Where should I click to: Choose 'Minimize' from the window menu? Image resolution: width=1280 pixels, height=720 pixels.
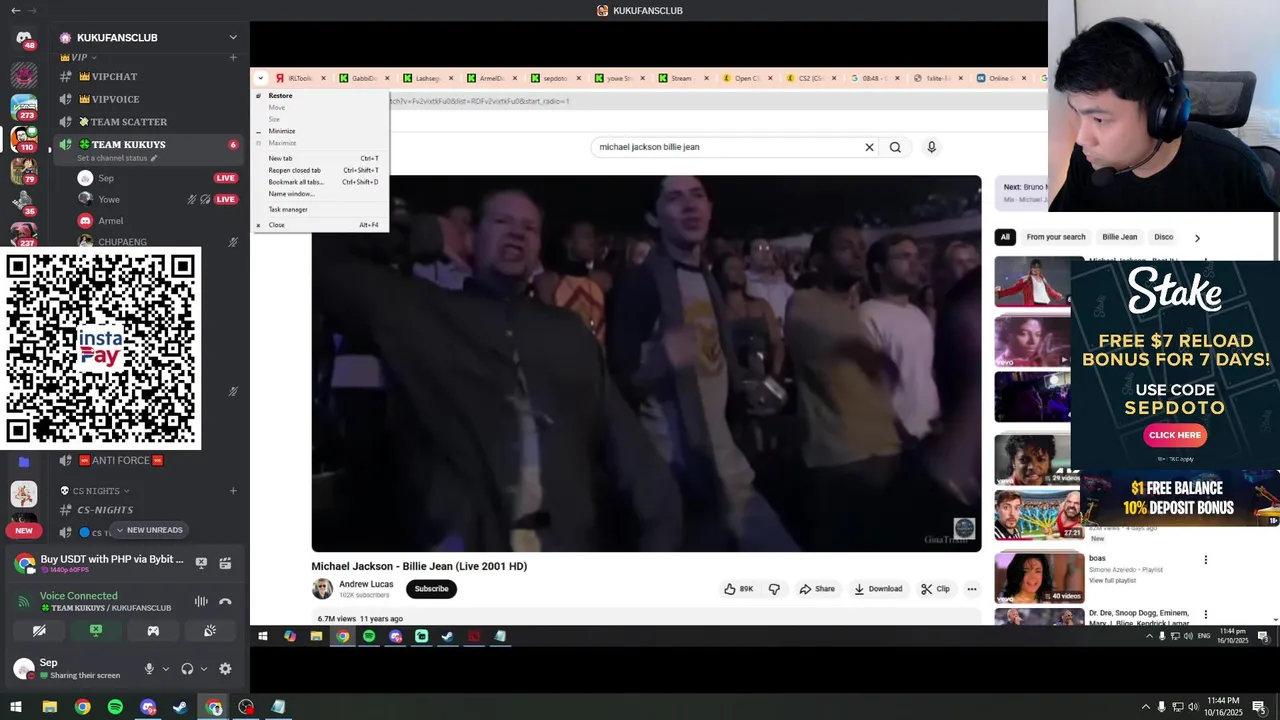(320, 131)
